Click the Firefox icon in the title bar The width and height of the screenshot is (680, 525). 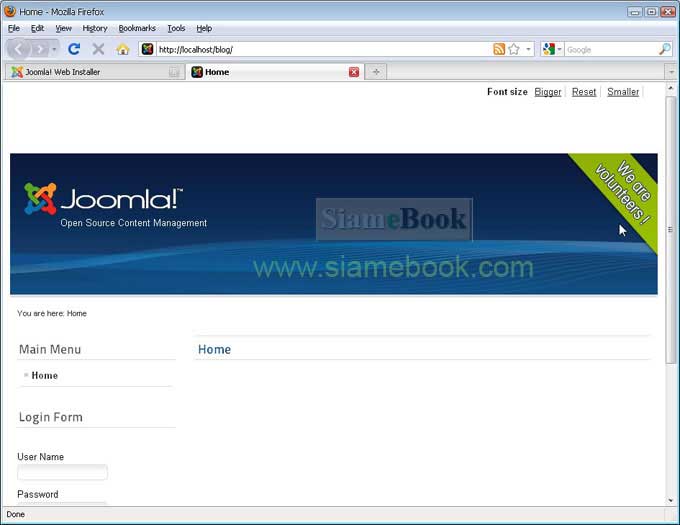click(10, 11)
